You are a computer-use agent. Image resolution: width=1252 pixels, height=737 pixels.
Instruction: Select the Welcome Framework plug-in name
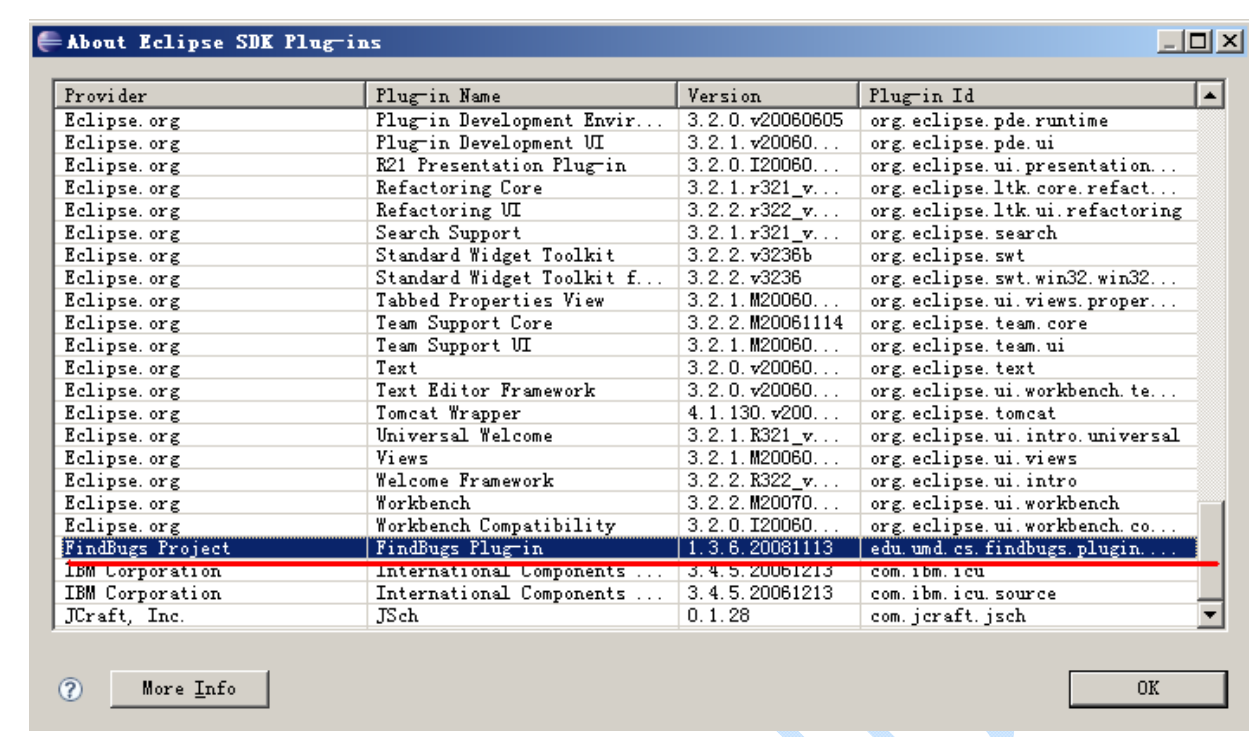464,480
